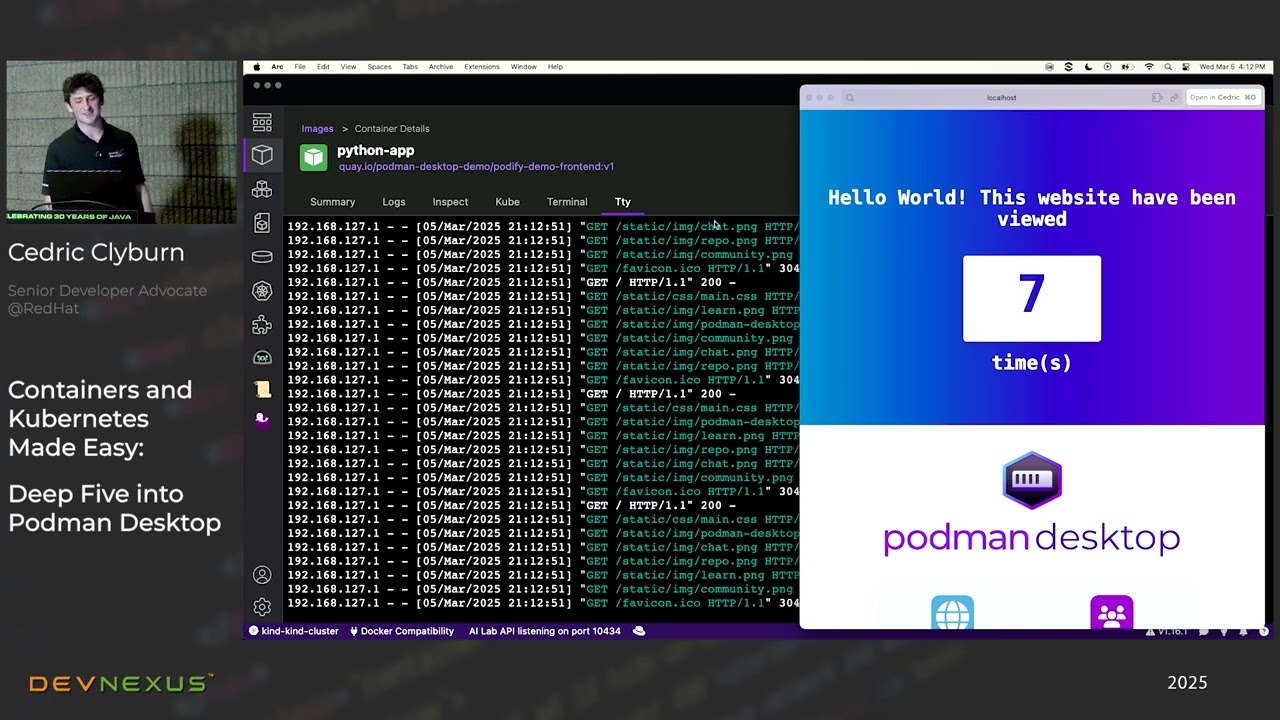Open the File menu

(300, 67)
